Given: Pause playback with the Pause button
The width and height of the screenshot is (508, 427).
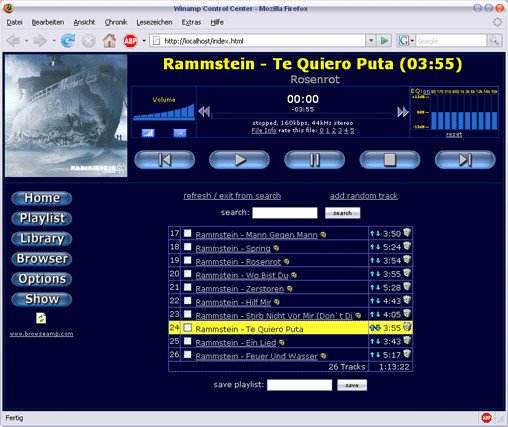Looking at the screenshot, I should point(315,160).
